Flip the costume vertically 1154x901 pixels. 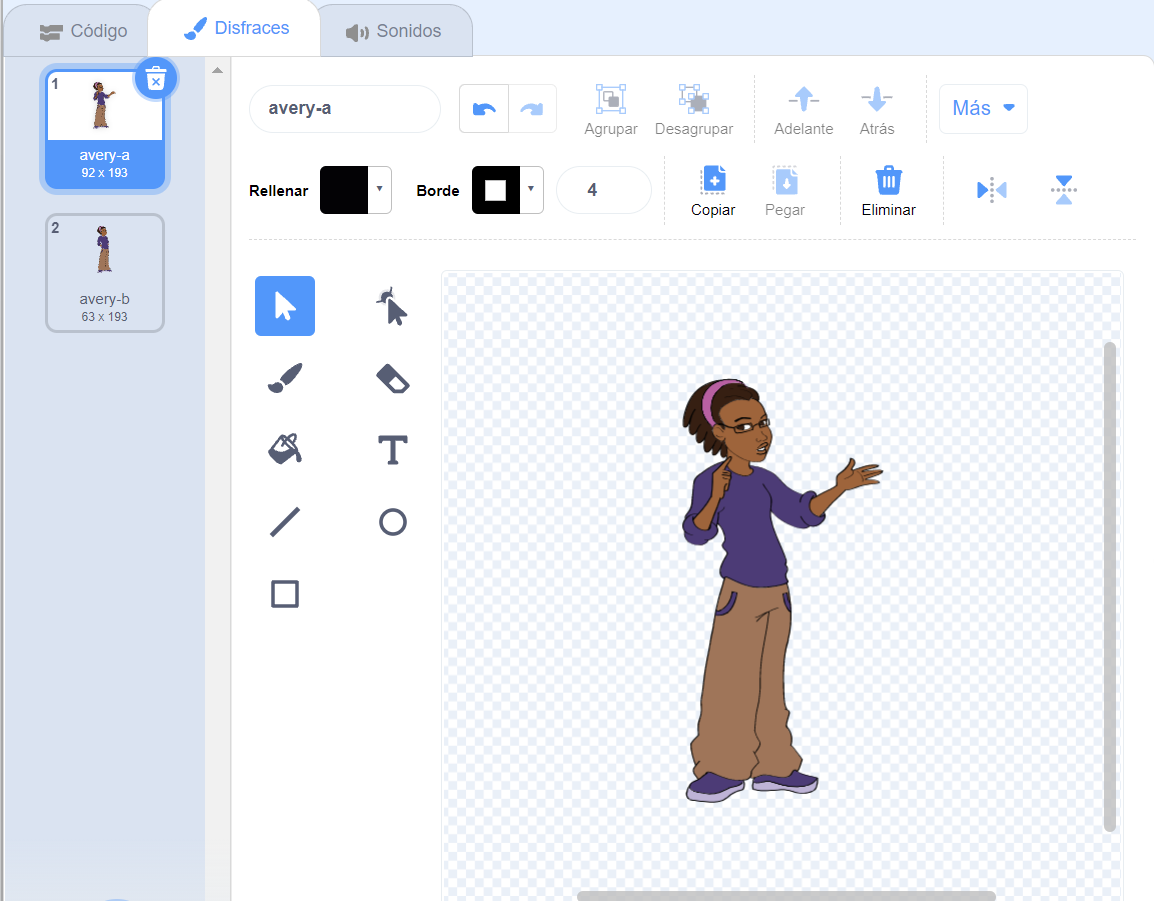click(x=1063, y=190)
